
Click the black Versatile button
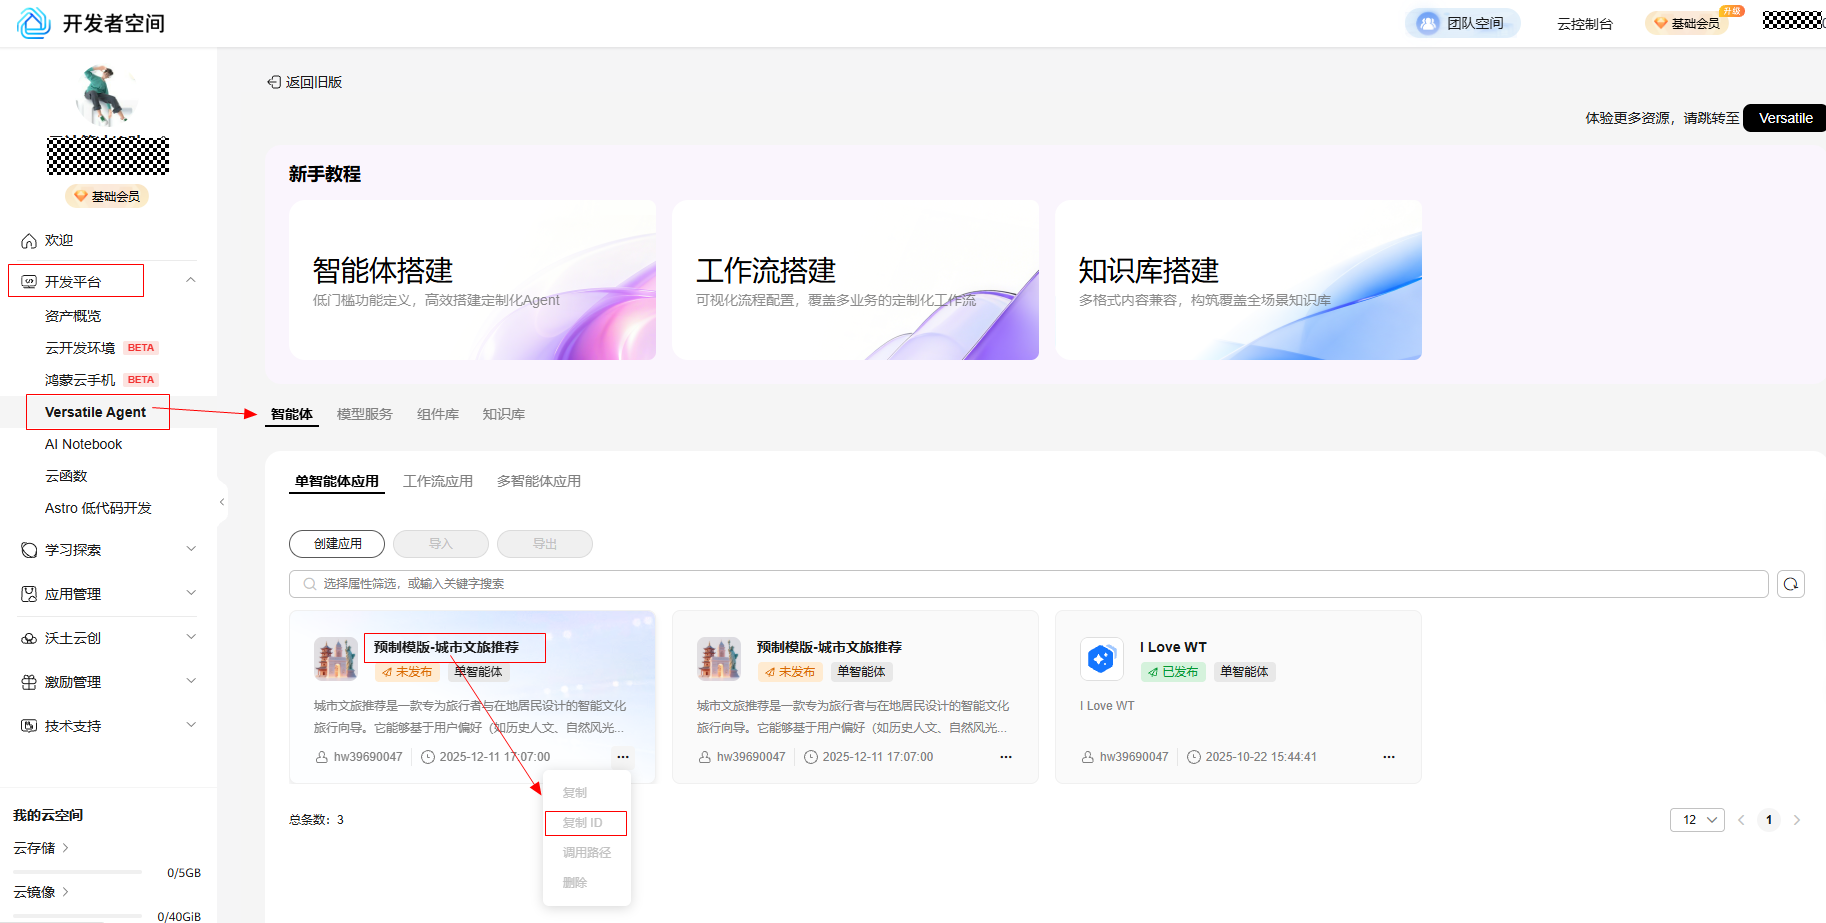click(1784, 118)
